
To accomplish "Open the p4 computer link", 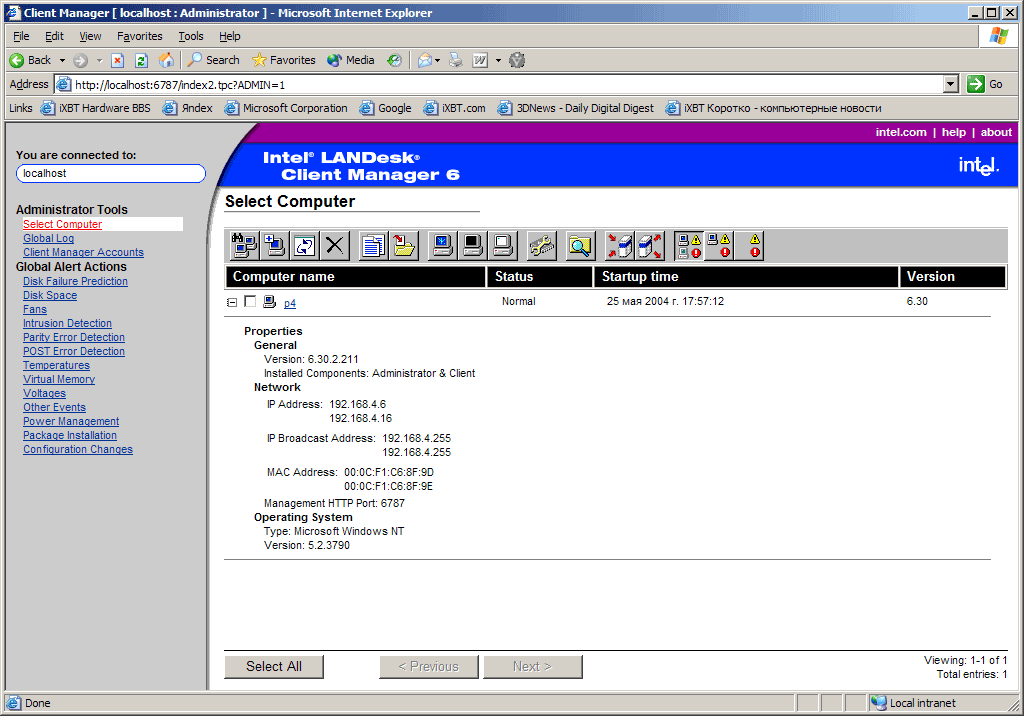I will [x=290, y=303].
